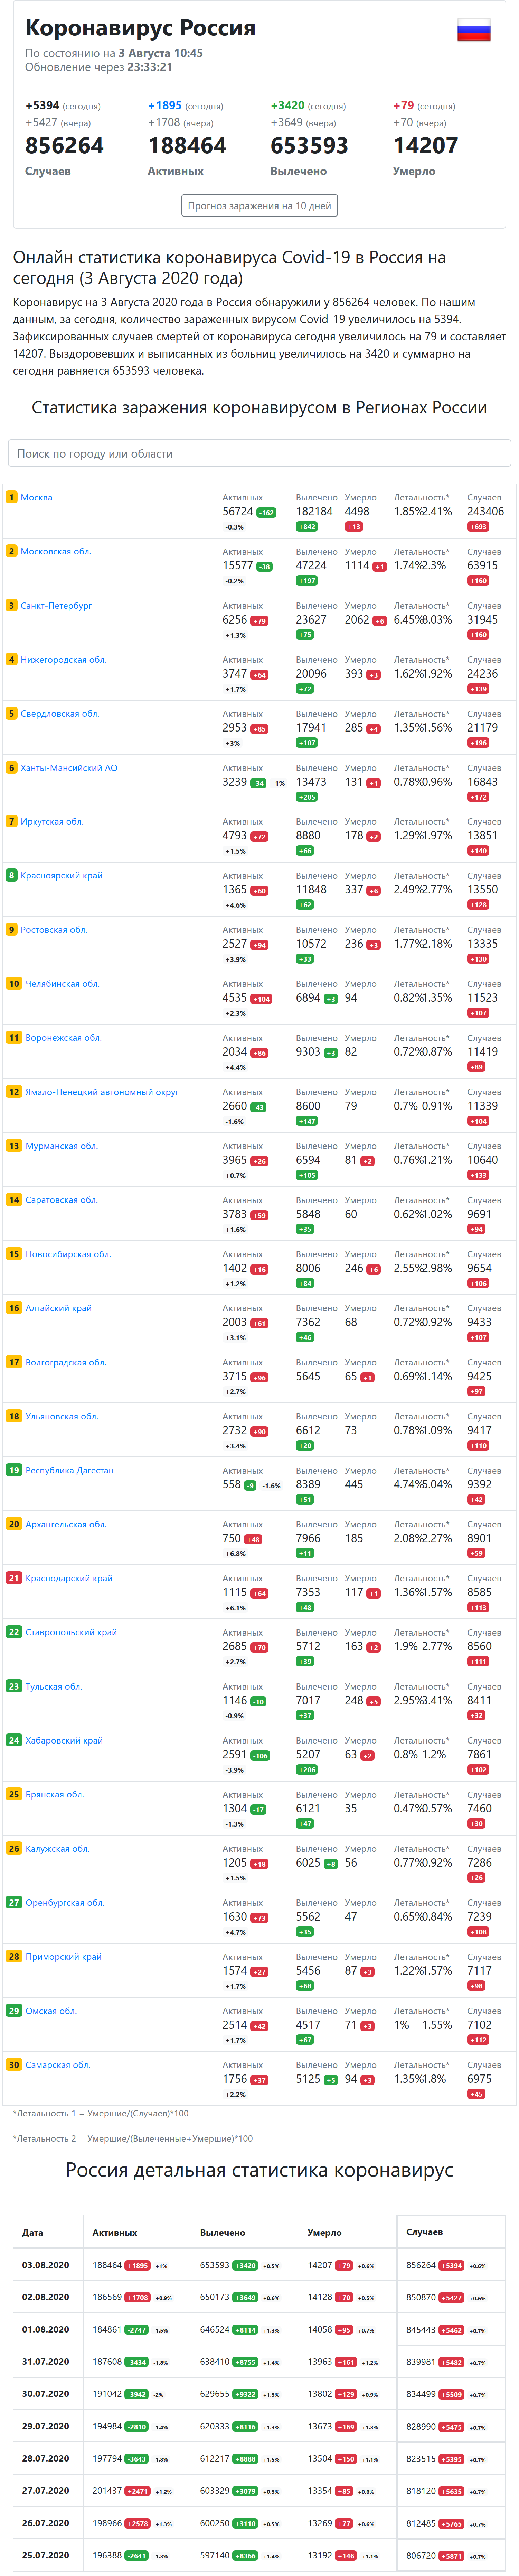Image resolution: width=519 pixels, height=2576 pixels.
Task: Click the Russian flag icon
Action: 474,30
